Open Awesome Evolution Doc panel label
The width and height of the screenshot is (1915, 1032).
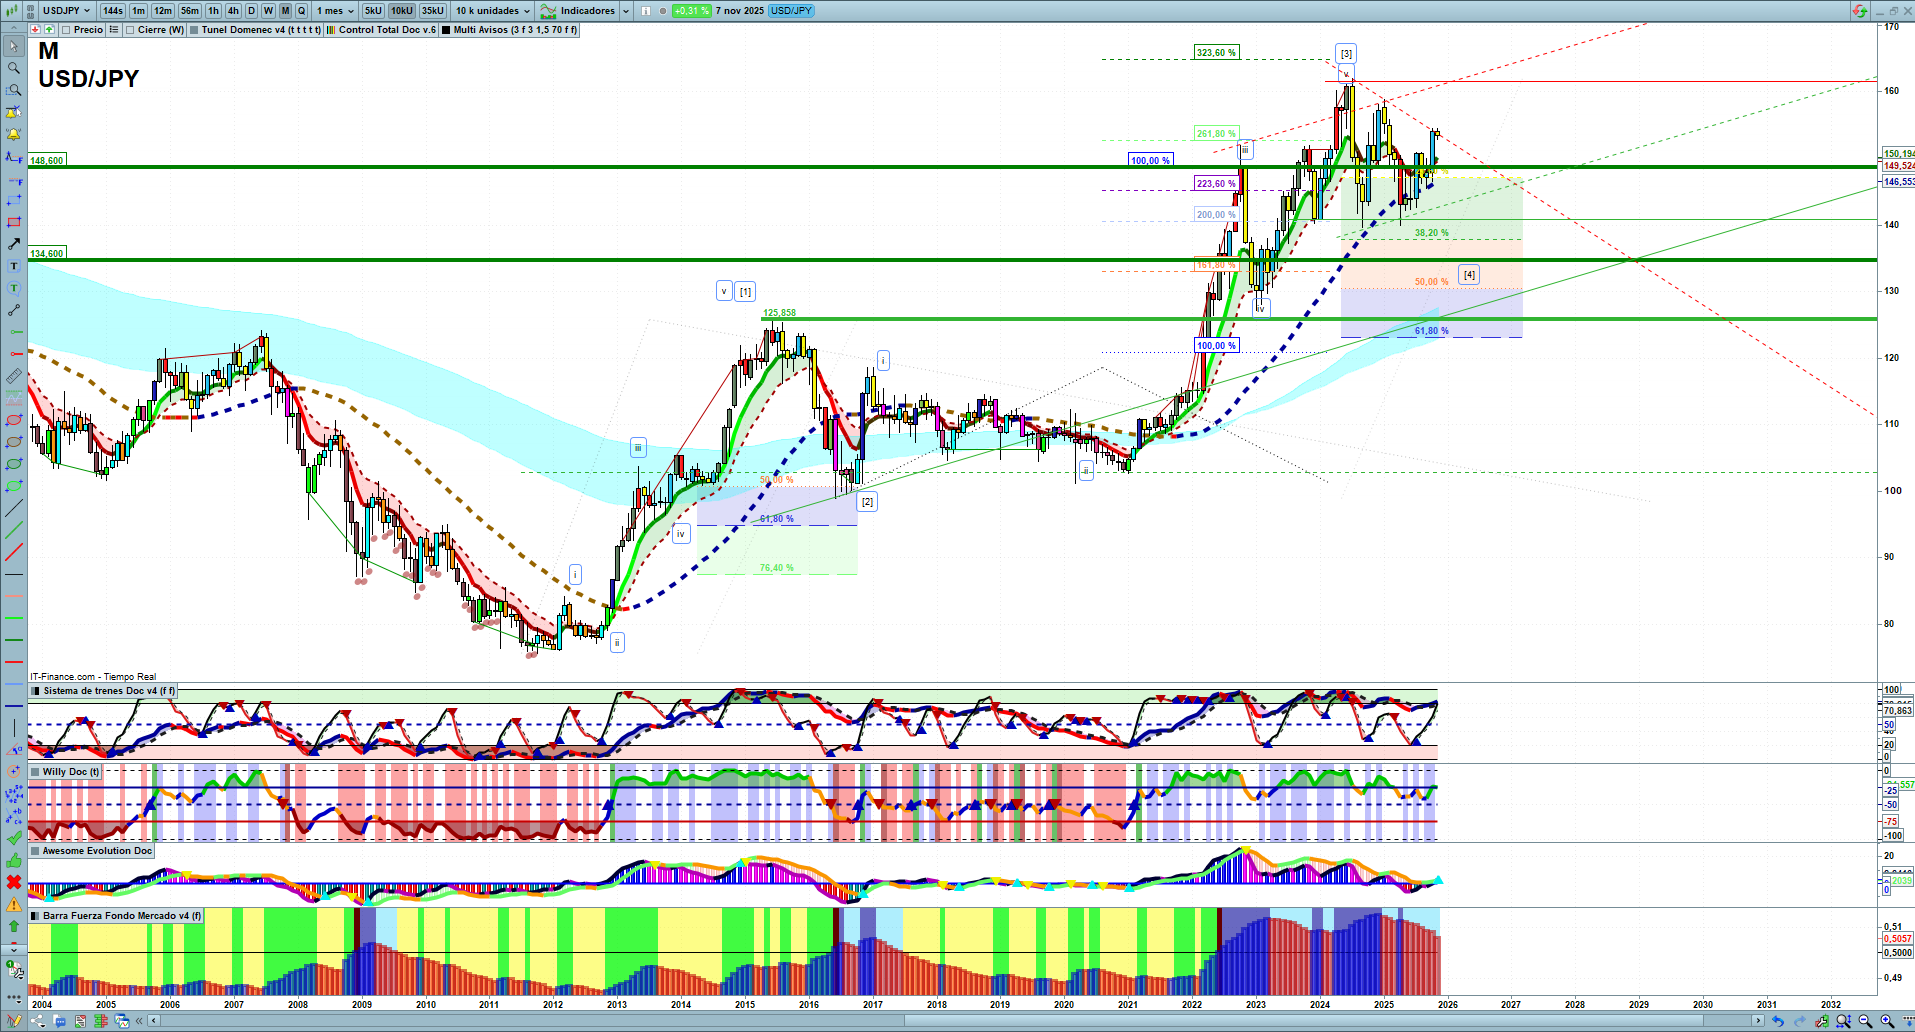97,851
